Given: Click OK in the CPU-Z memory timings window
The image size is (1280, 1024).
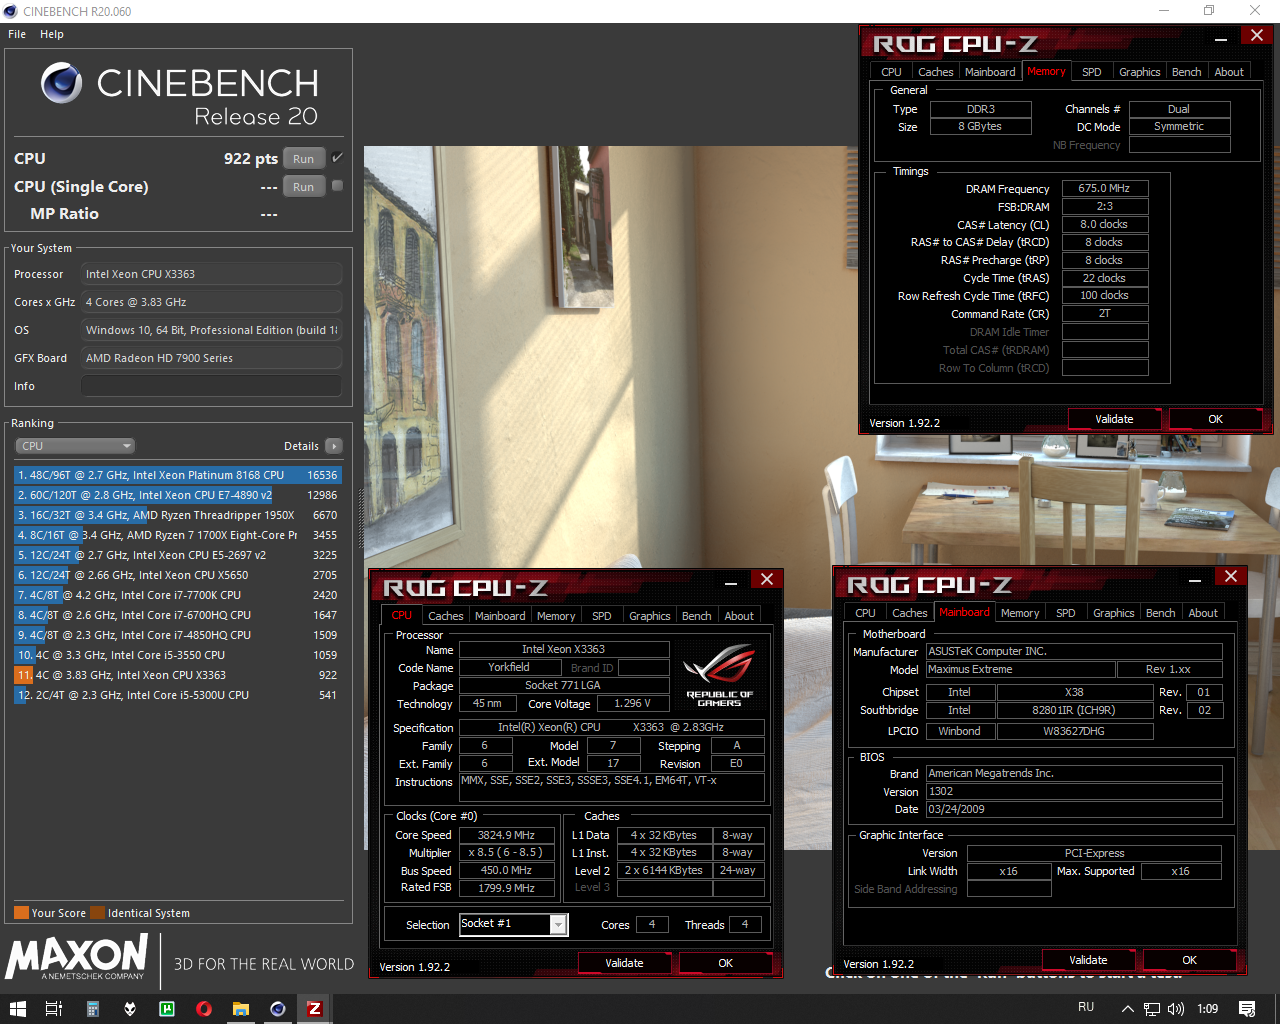Looking at the screenshot, I should coord(1215,419).
